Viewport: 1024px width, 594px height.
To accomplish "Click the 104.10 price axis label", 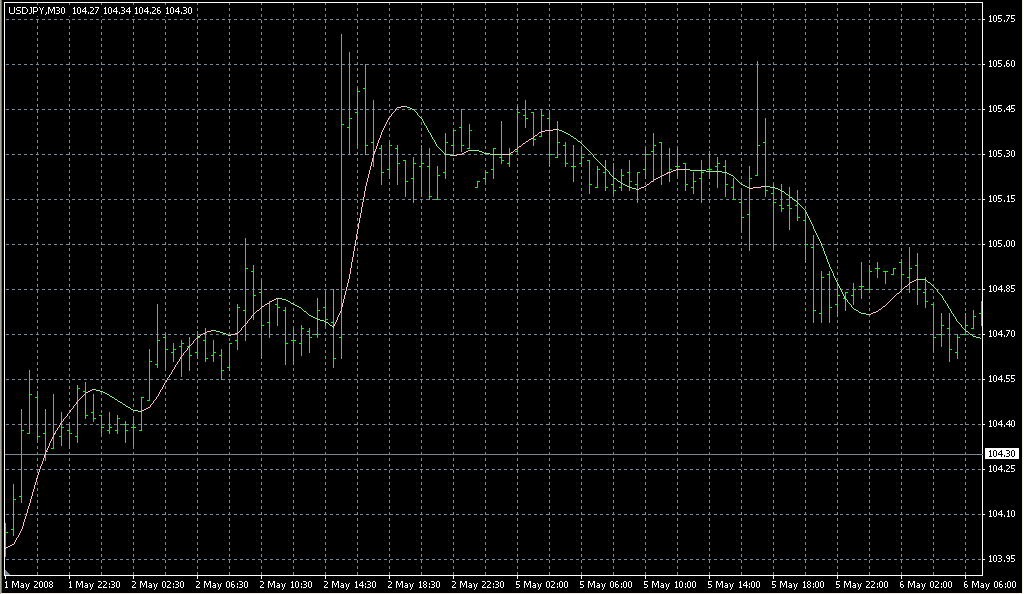I will (1002, 514).
